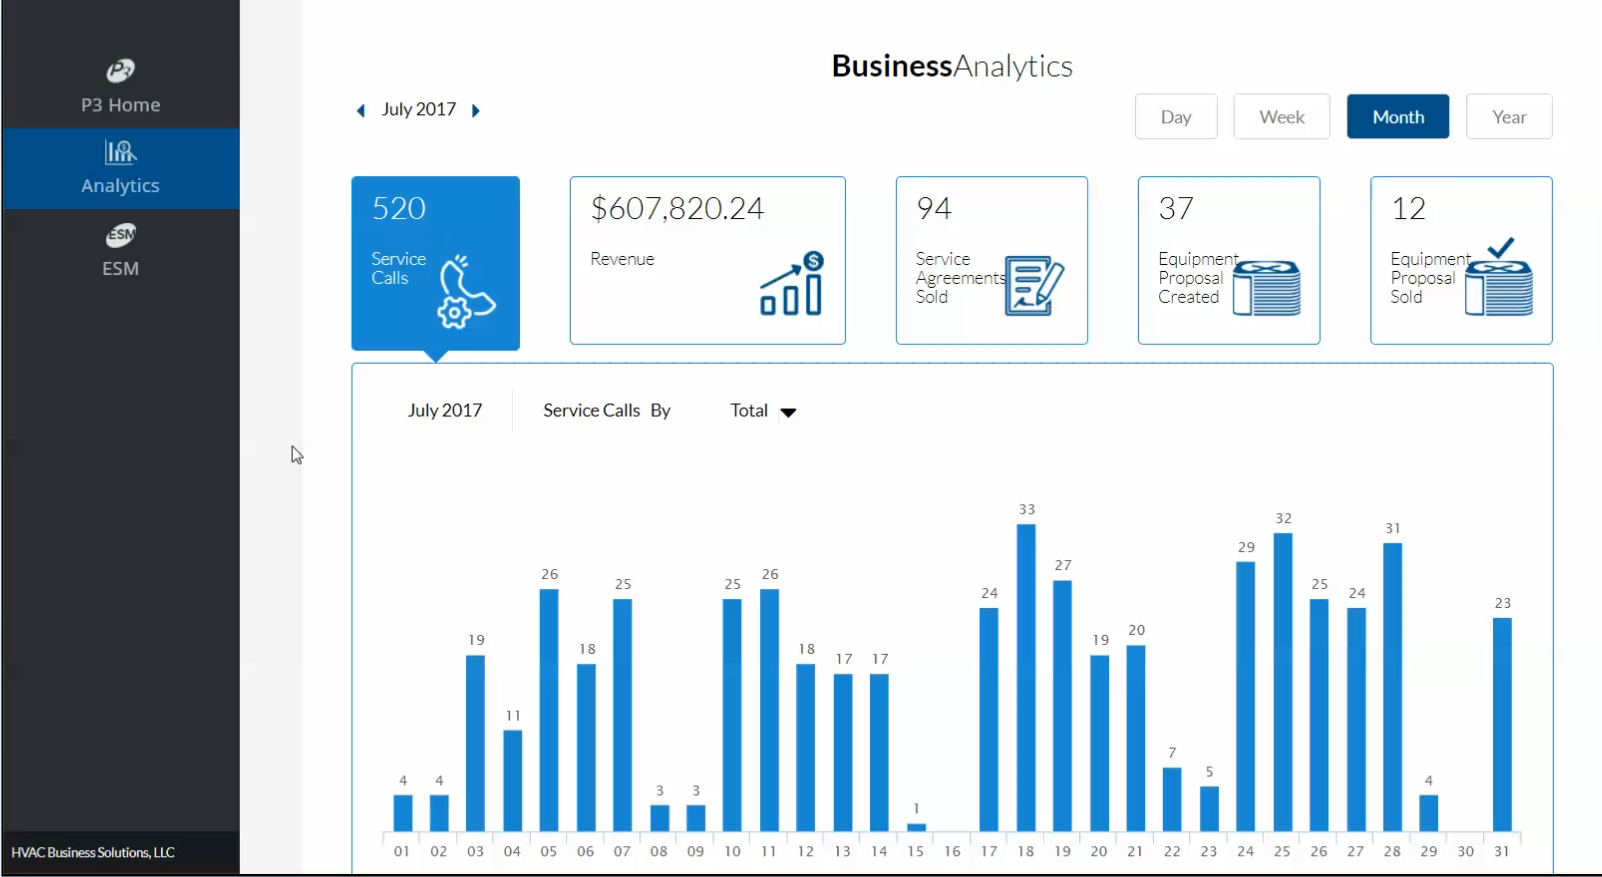Screen dimensions: 1602x877
Task: Select the Analytics sidebar icon
Action: tap(120, 152)
